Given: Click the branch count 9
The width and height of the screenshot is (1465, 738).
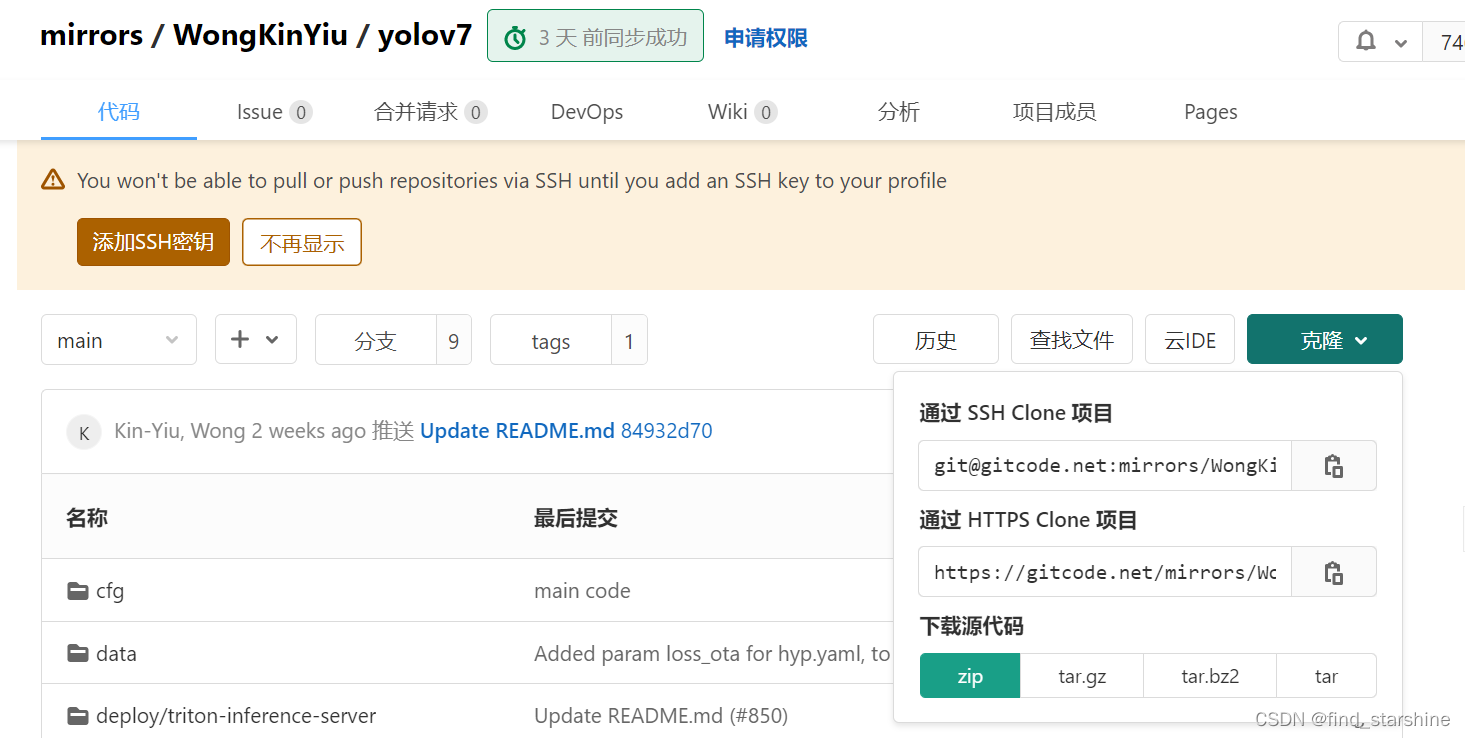Looking at the screenshot, I should pyautogui.click(x=454, y=340).
